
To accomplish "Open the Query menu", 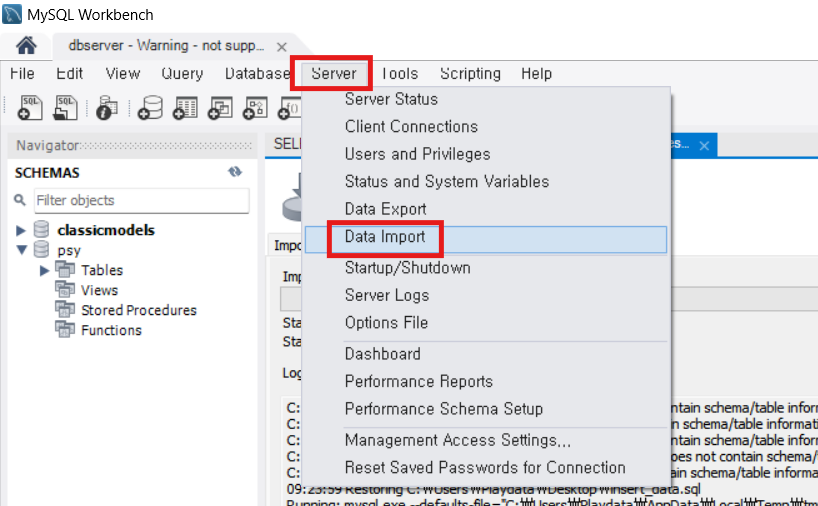I will pos(182,74).
